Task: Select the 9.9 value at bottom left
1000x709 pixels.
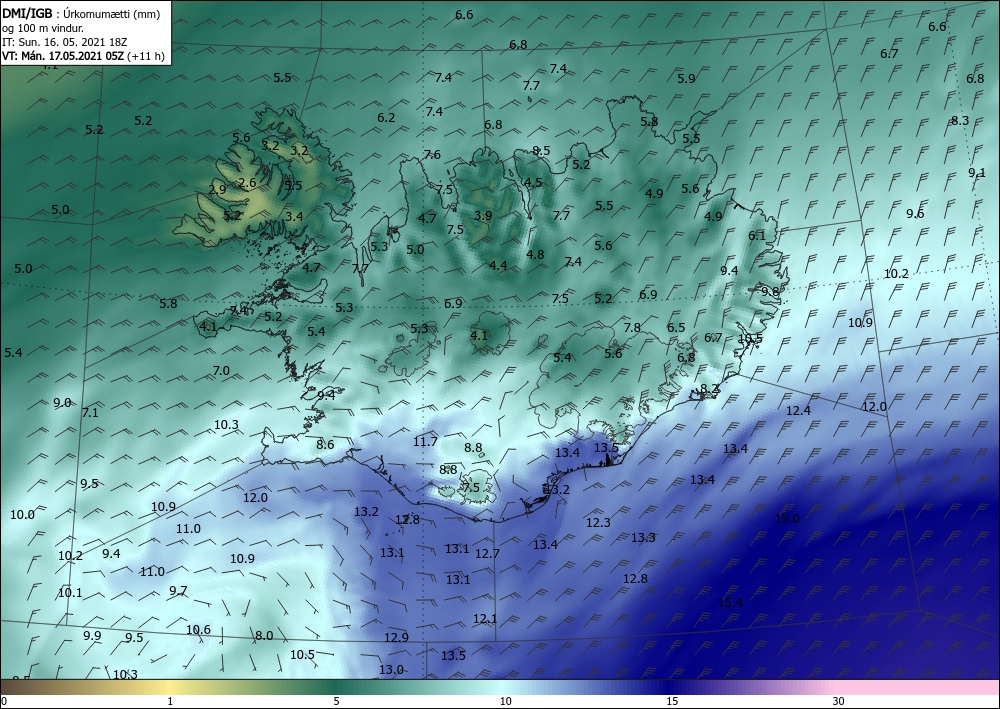Action: click(92, 636)
